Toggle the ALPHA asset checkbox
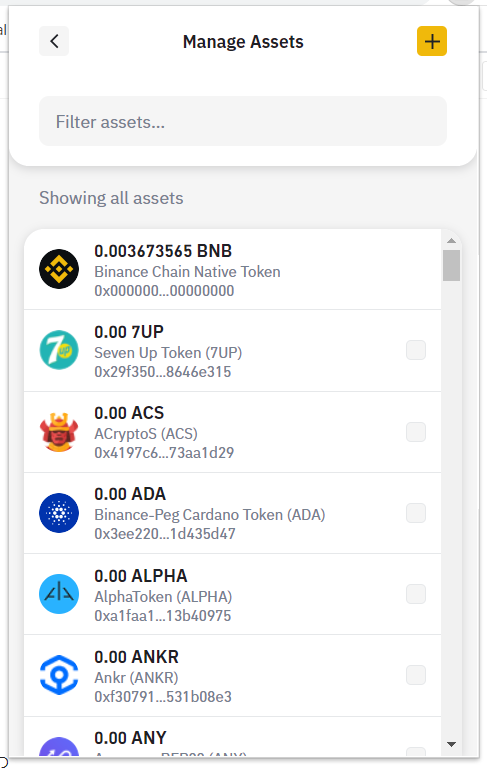 click(x=416, y=594)
